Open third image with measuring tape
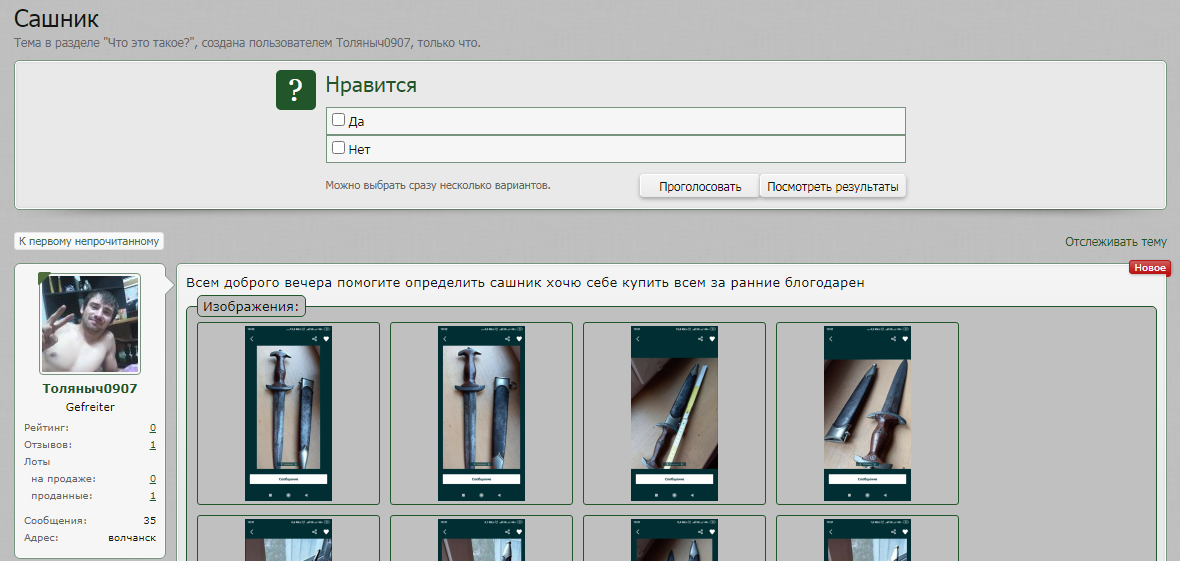Screen dimensions: 1180x561 point(674,413)
